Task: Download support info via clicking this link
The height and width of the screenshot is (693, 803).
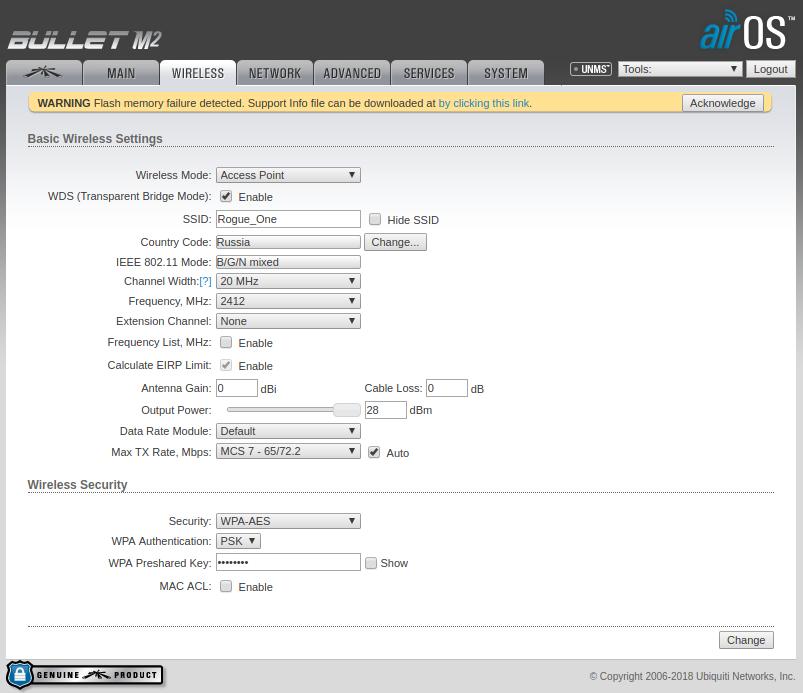Action: click(484, 103)
